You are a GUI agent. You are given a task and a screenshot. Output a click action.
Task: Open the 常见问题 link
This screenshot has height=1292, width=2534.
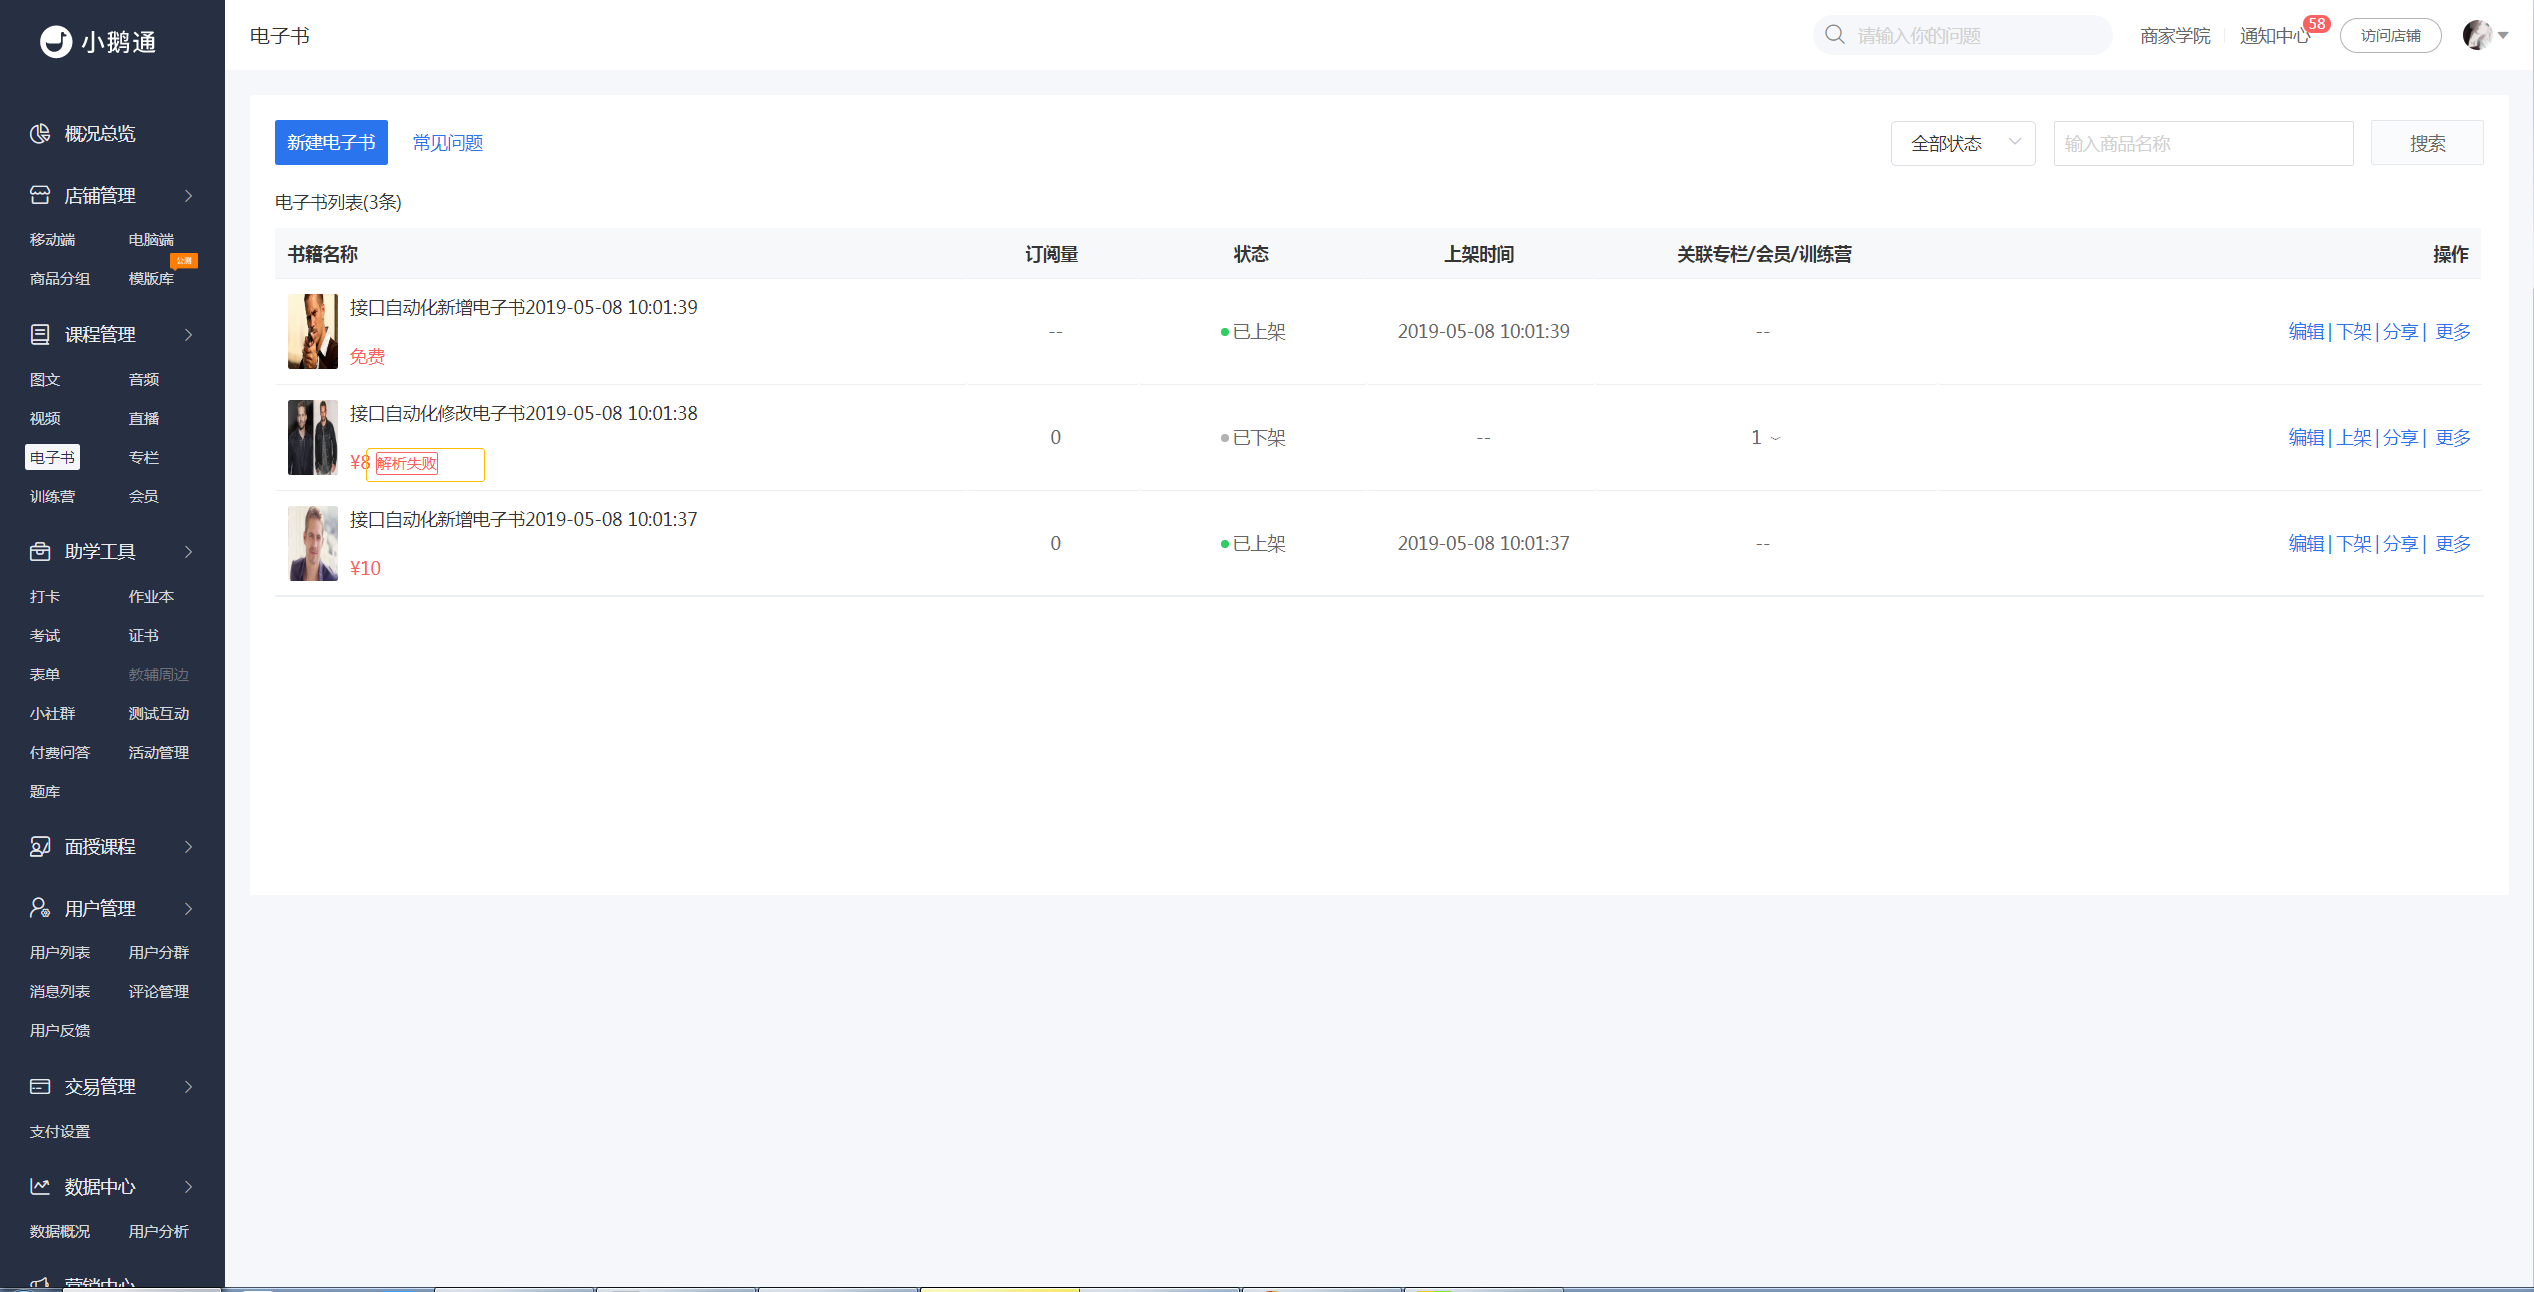(x=448, y=143)
